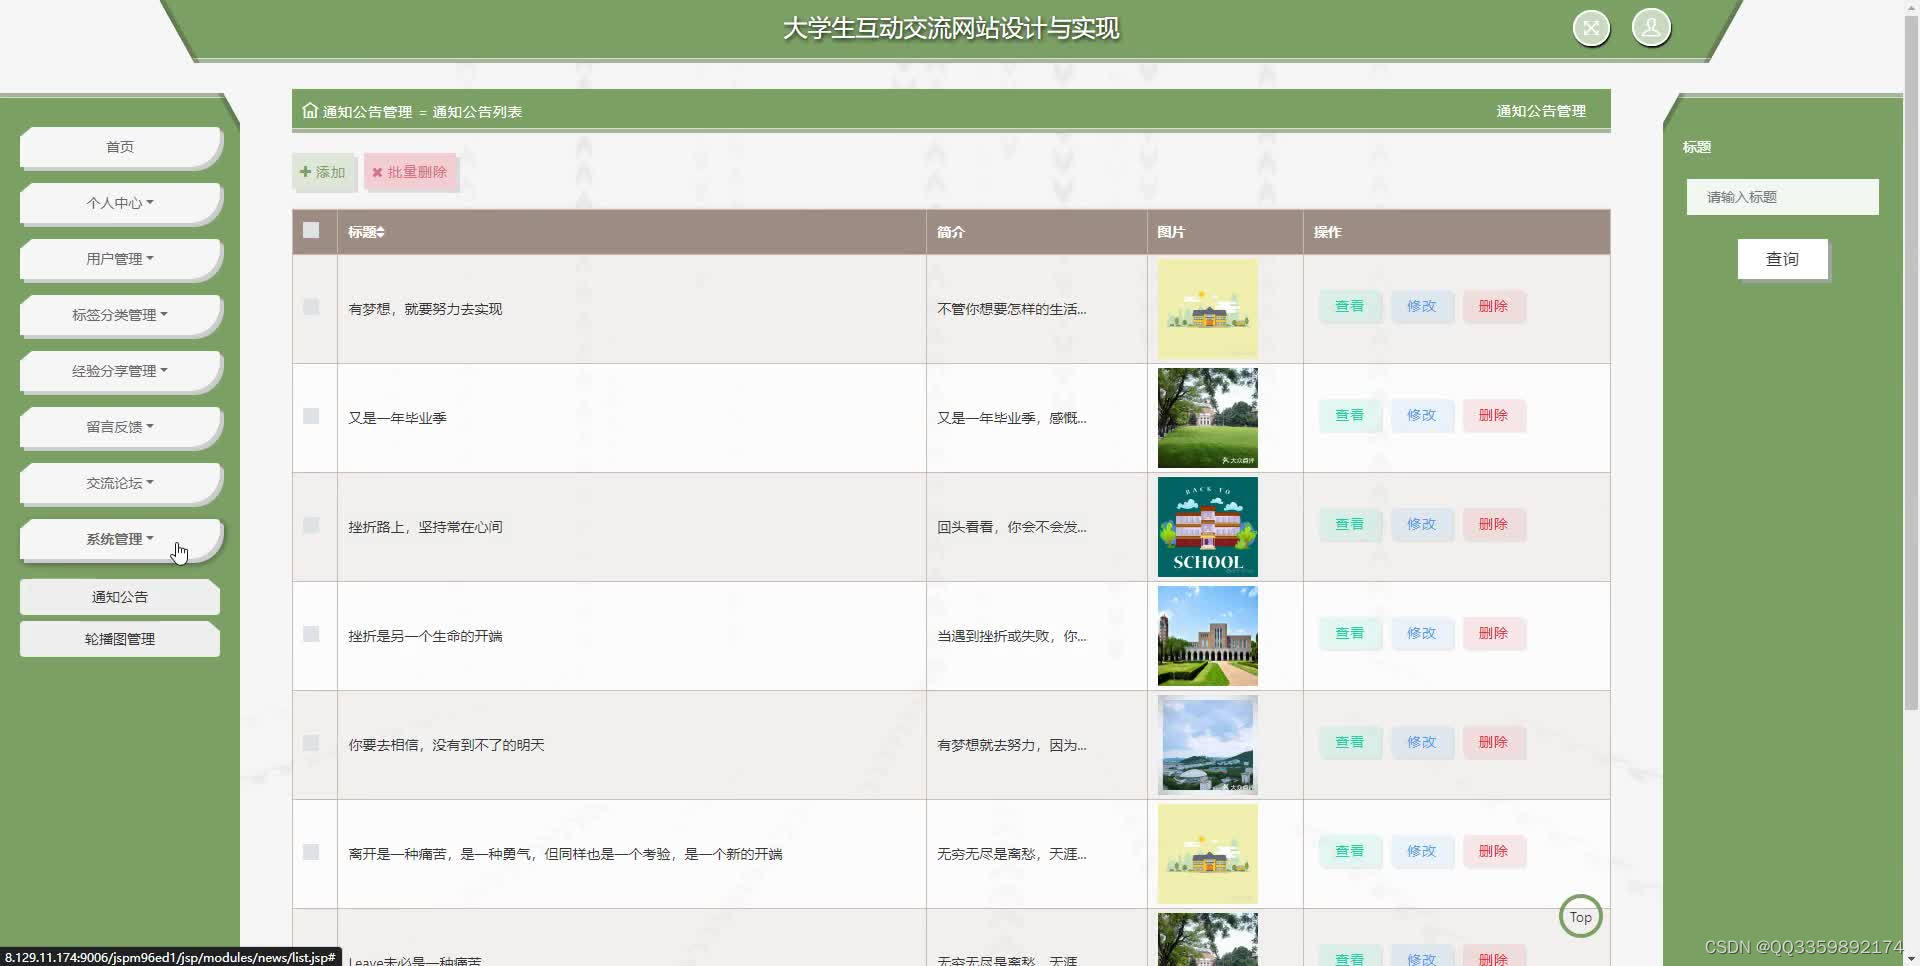Expand the 交流论坛 menu
This screenshot has height=966, width=1920.
(x=120, y=483)
